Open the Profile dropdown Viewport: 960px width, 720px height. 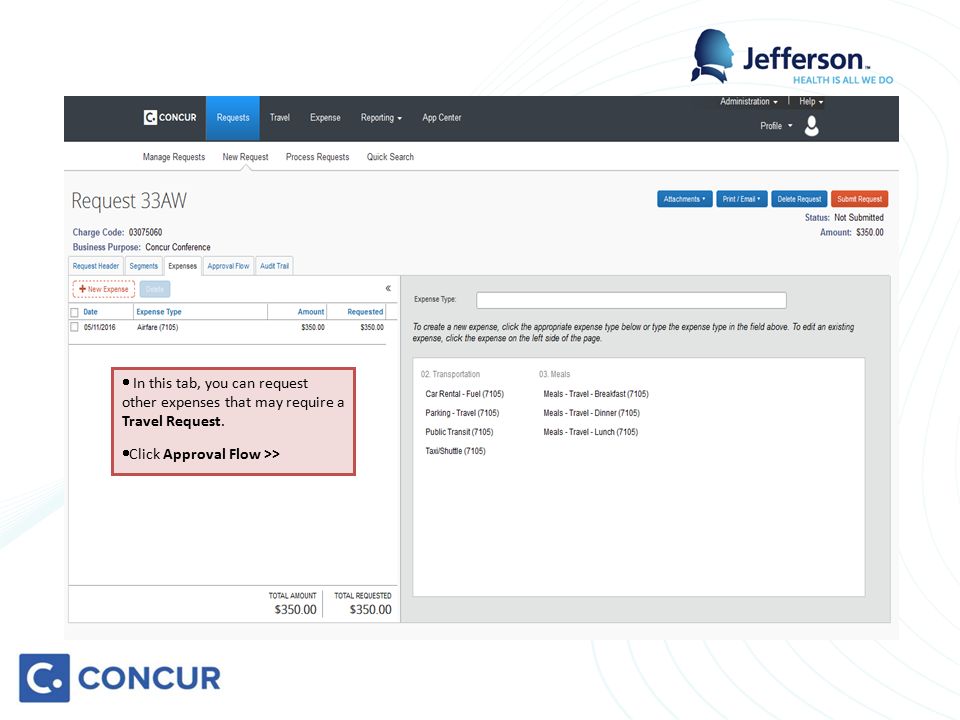[x=776, y=126]
